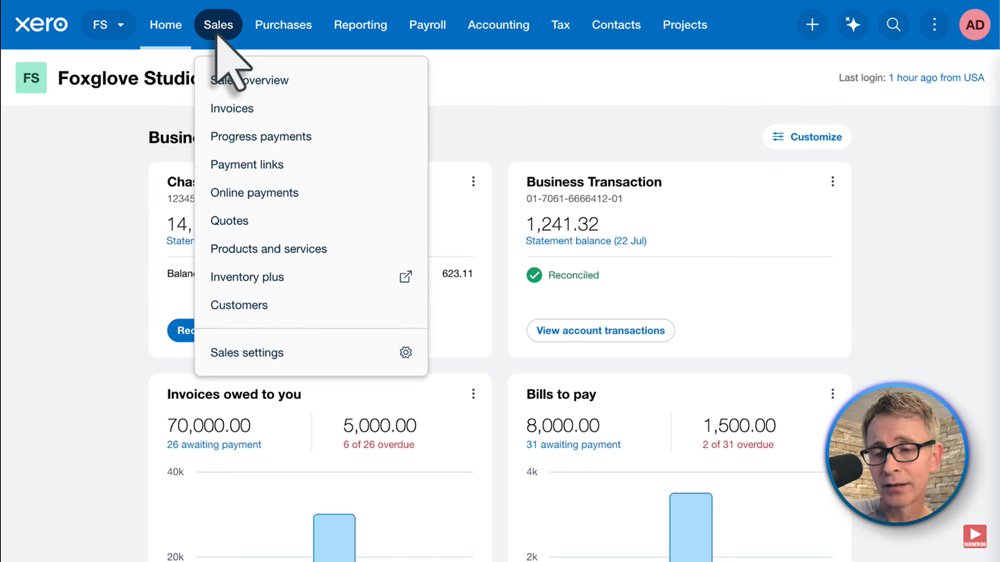The height and width of the screenshot is (562, 1000).
Task: Click the Bills to pay chart bar
Action: point(690,527)
